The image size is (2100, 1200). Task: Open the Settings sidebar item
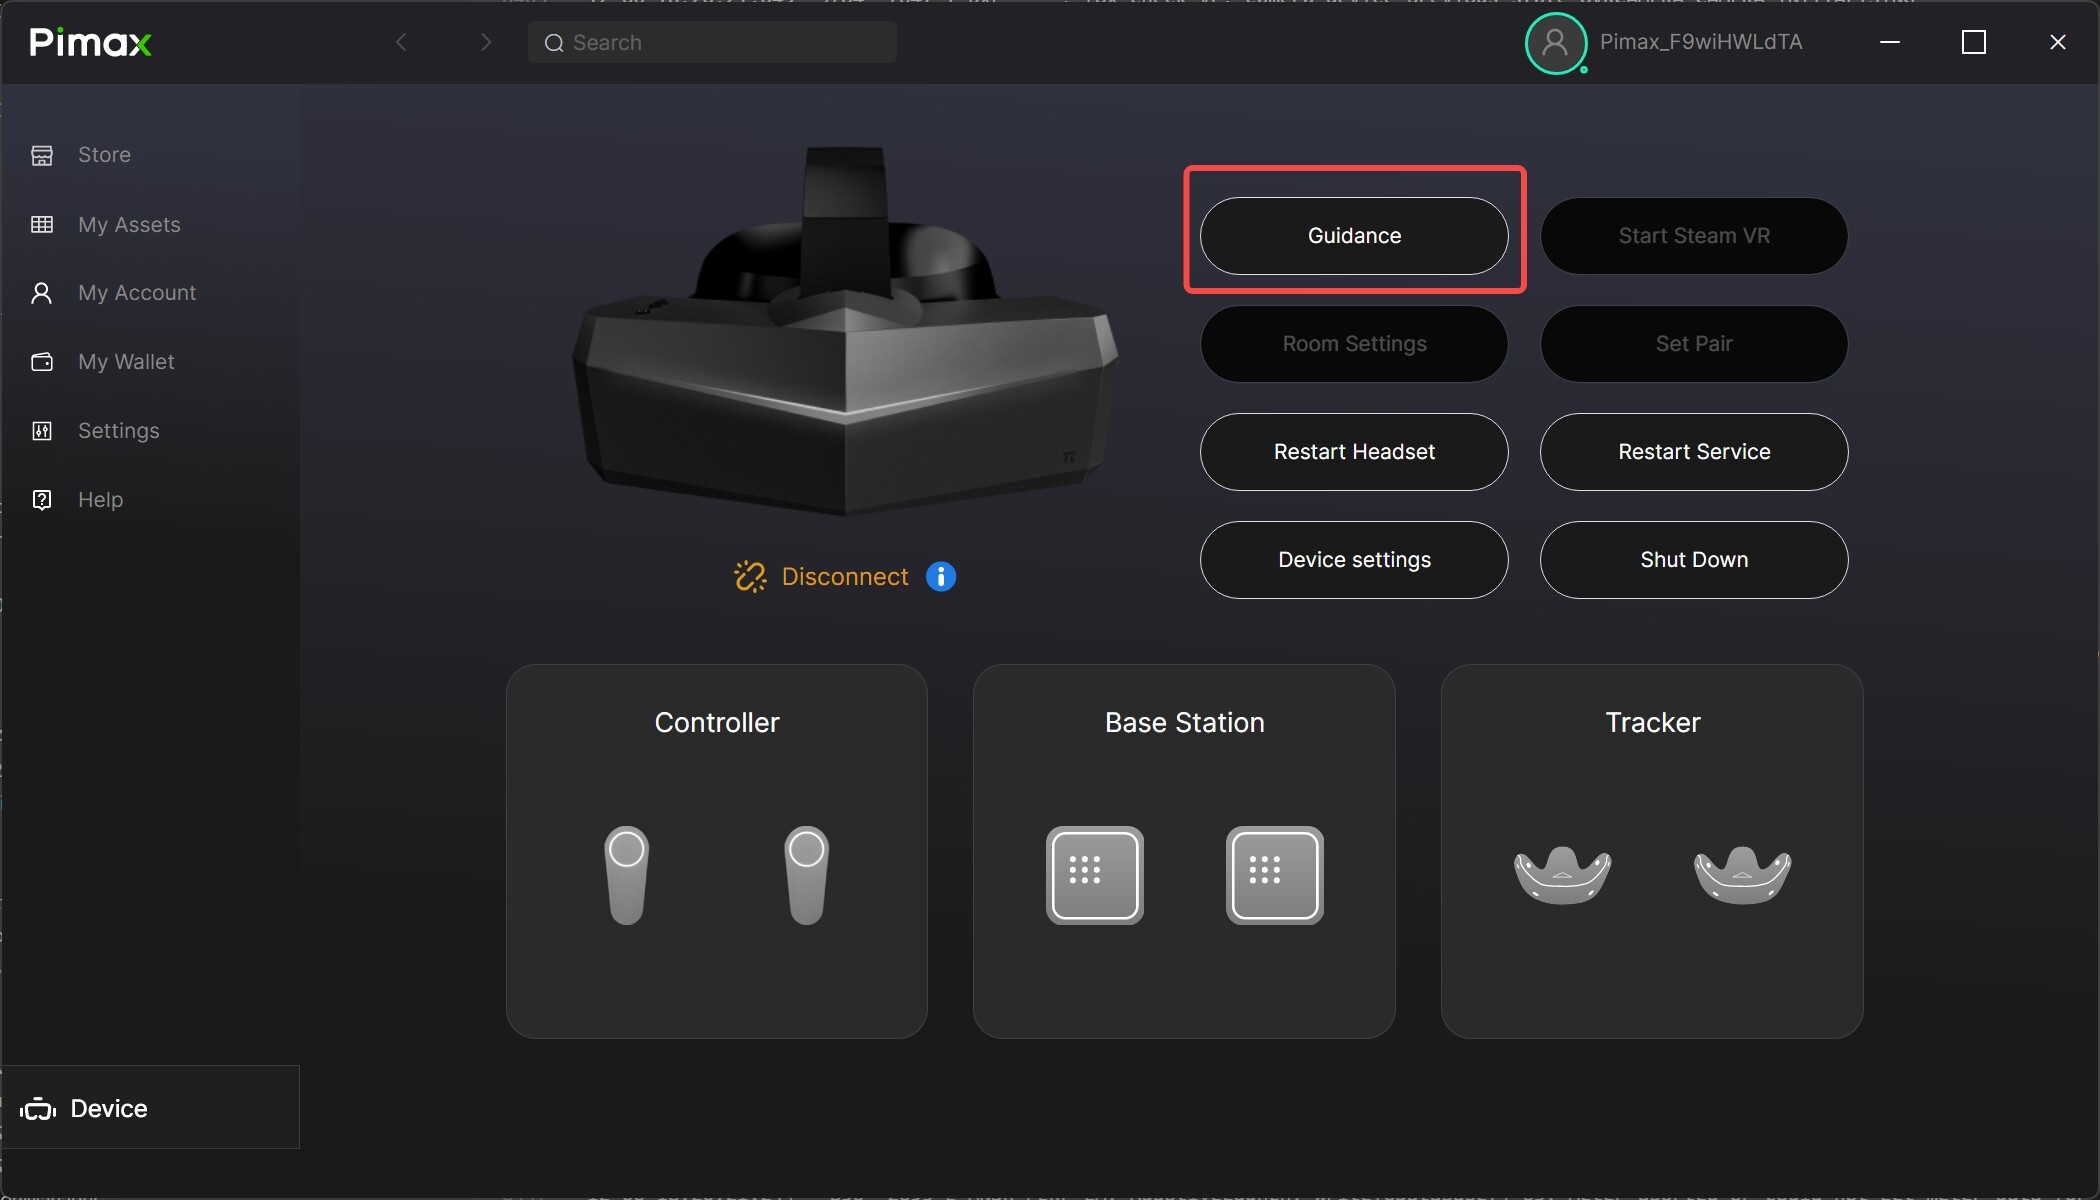pos(118,431)
